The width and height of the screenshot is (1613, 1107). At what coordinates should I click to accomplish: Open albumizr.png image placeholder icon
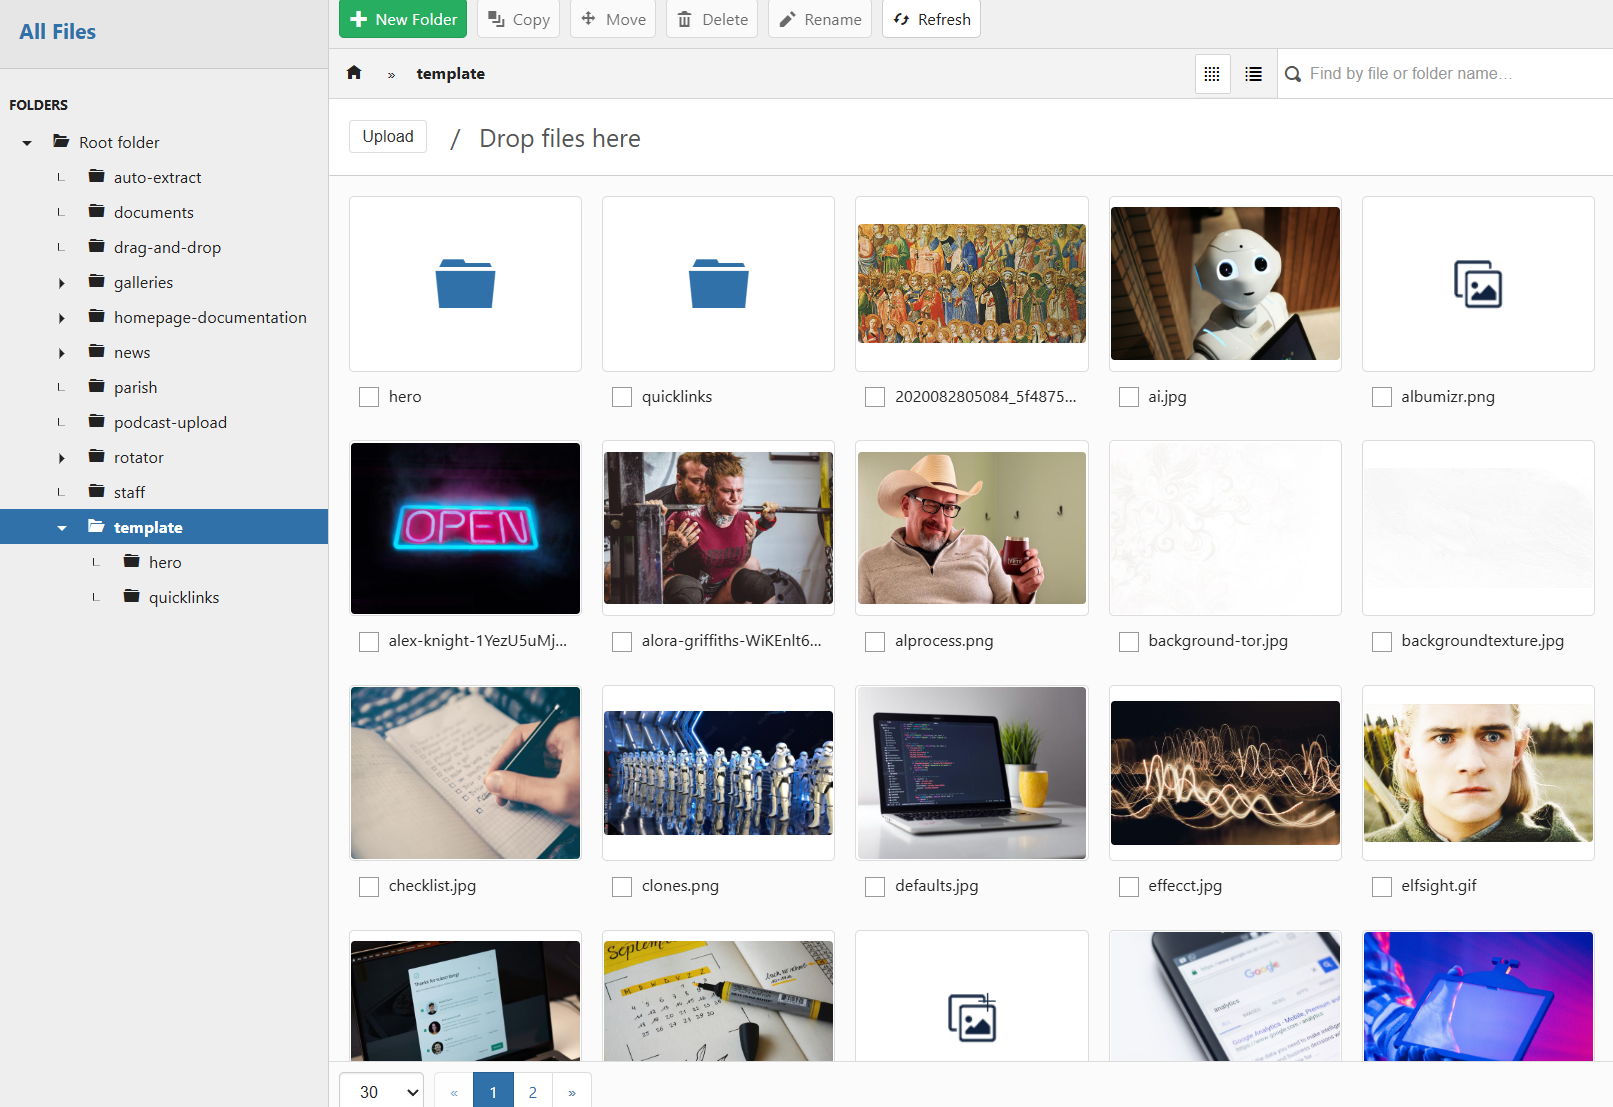(x=1478, y=284)
